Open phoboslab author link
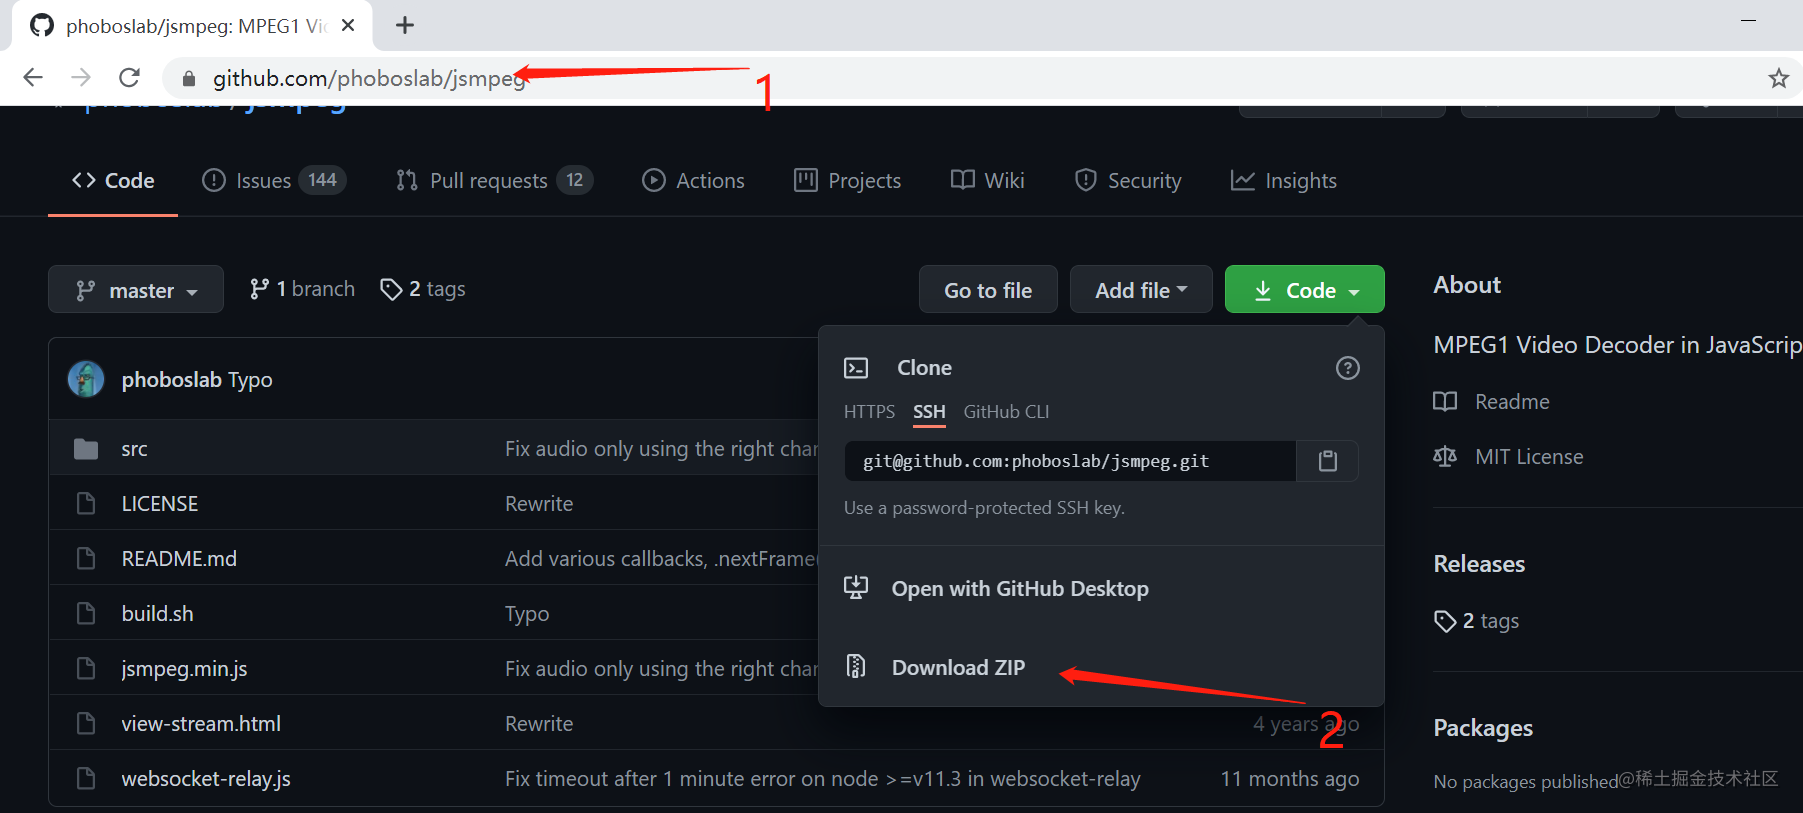The image size is (1803, 813). click(x=171, y=380)
